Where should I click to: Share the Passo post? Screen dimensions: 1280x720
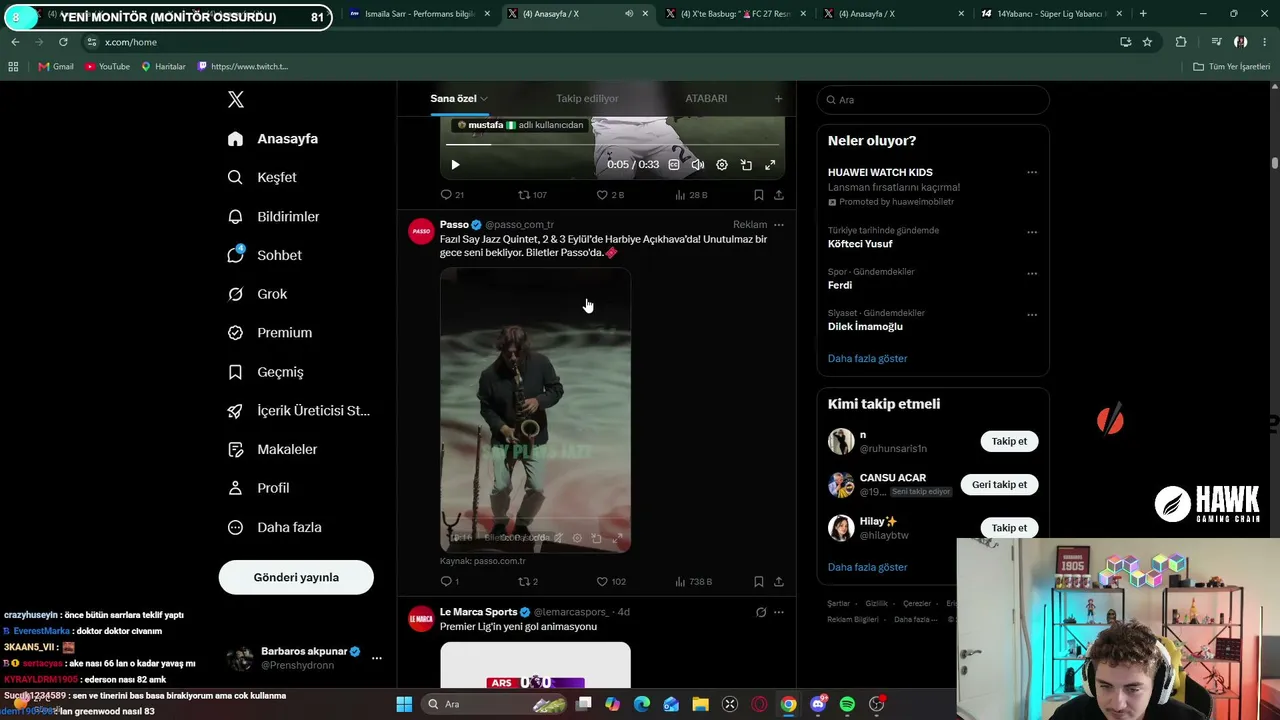[779, 582]
